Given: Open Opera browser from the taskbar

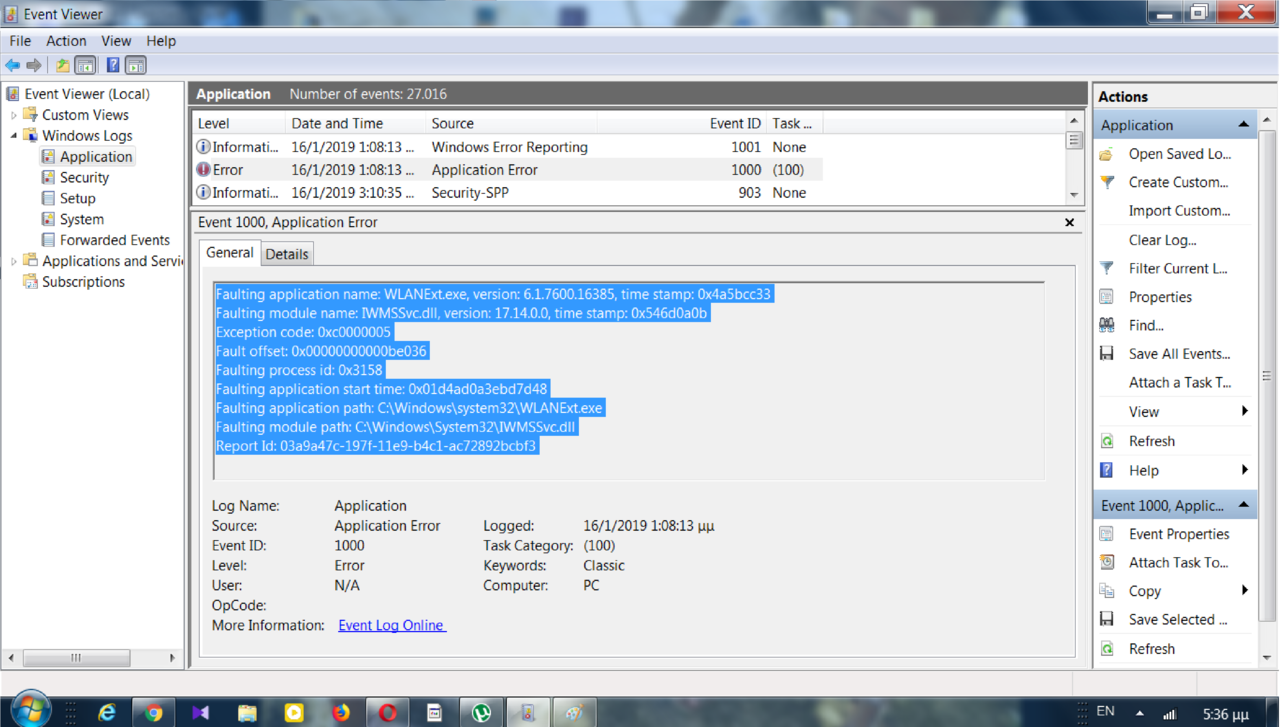Looking at the screenshot, I should [388, 712].
